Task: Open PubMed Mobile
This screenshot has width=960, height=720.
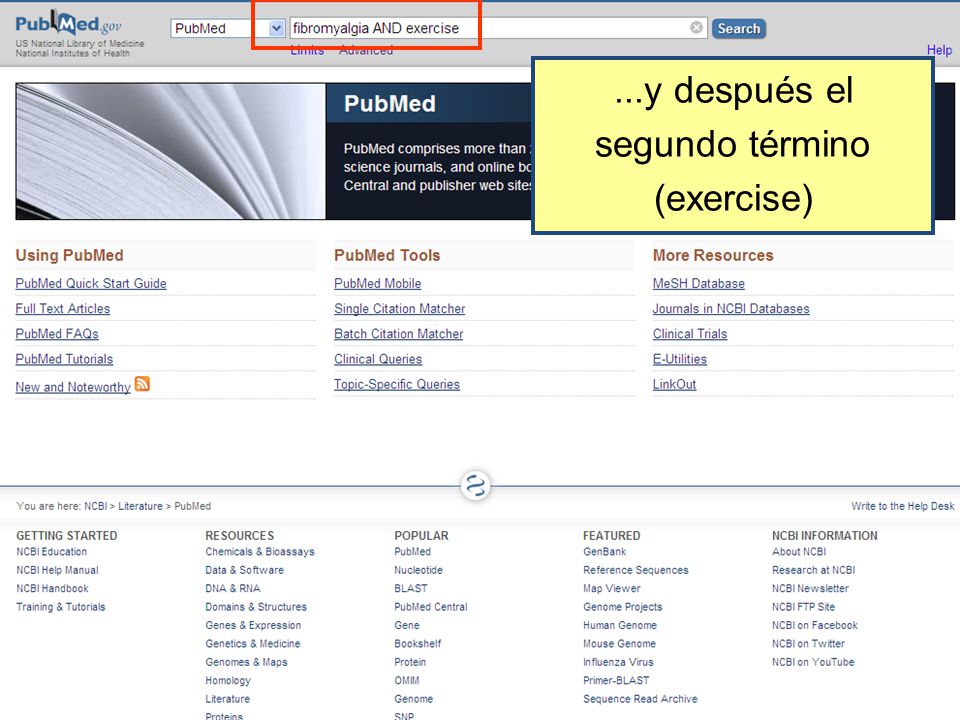Action: click(x=378, y=283)
